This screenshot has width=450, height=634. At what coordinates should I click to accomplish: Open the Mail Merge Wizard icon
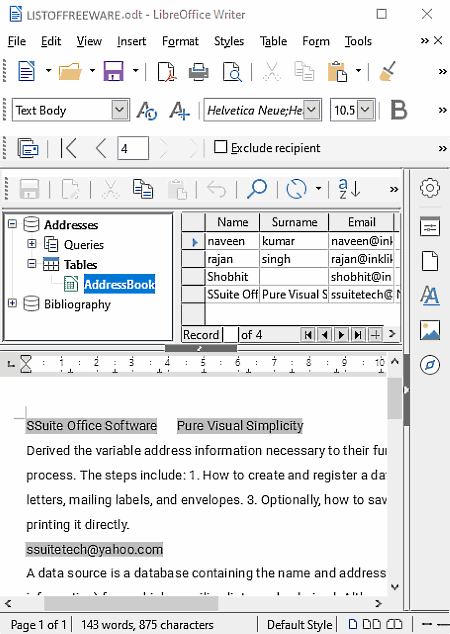coord(28,148)
